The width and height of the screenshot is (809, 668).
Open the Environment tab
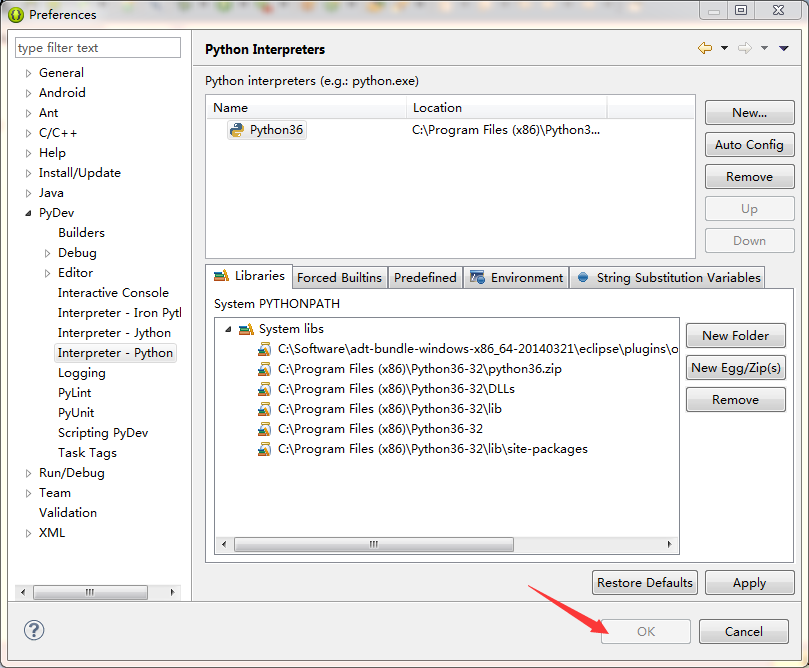click(x=516, y=278)
